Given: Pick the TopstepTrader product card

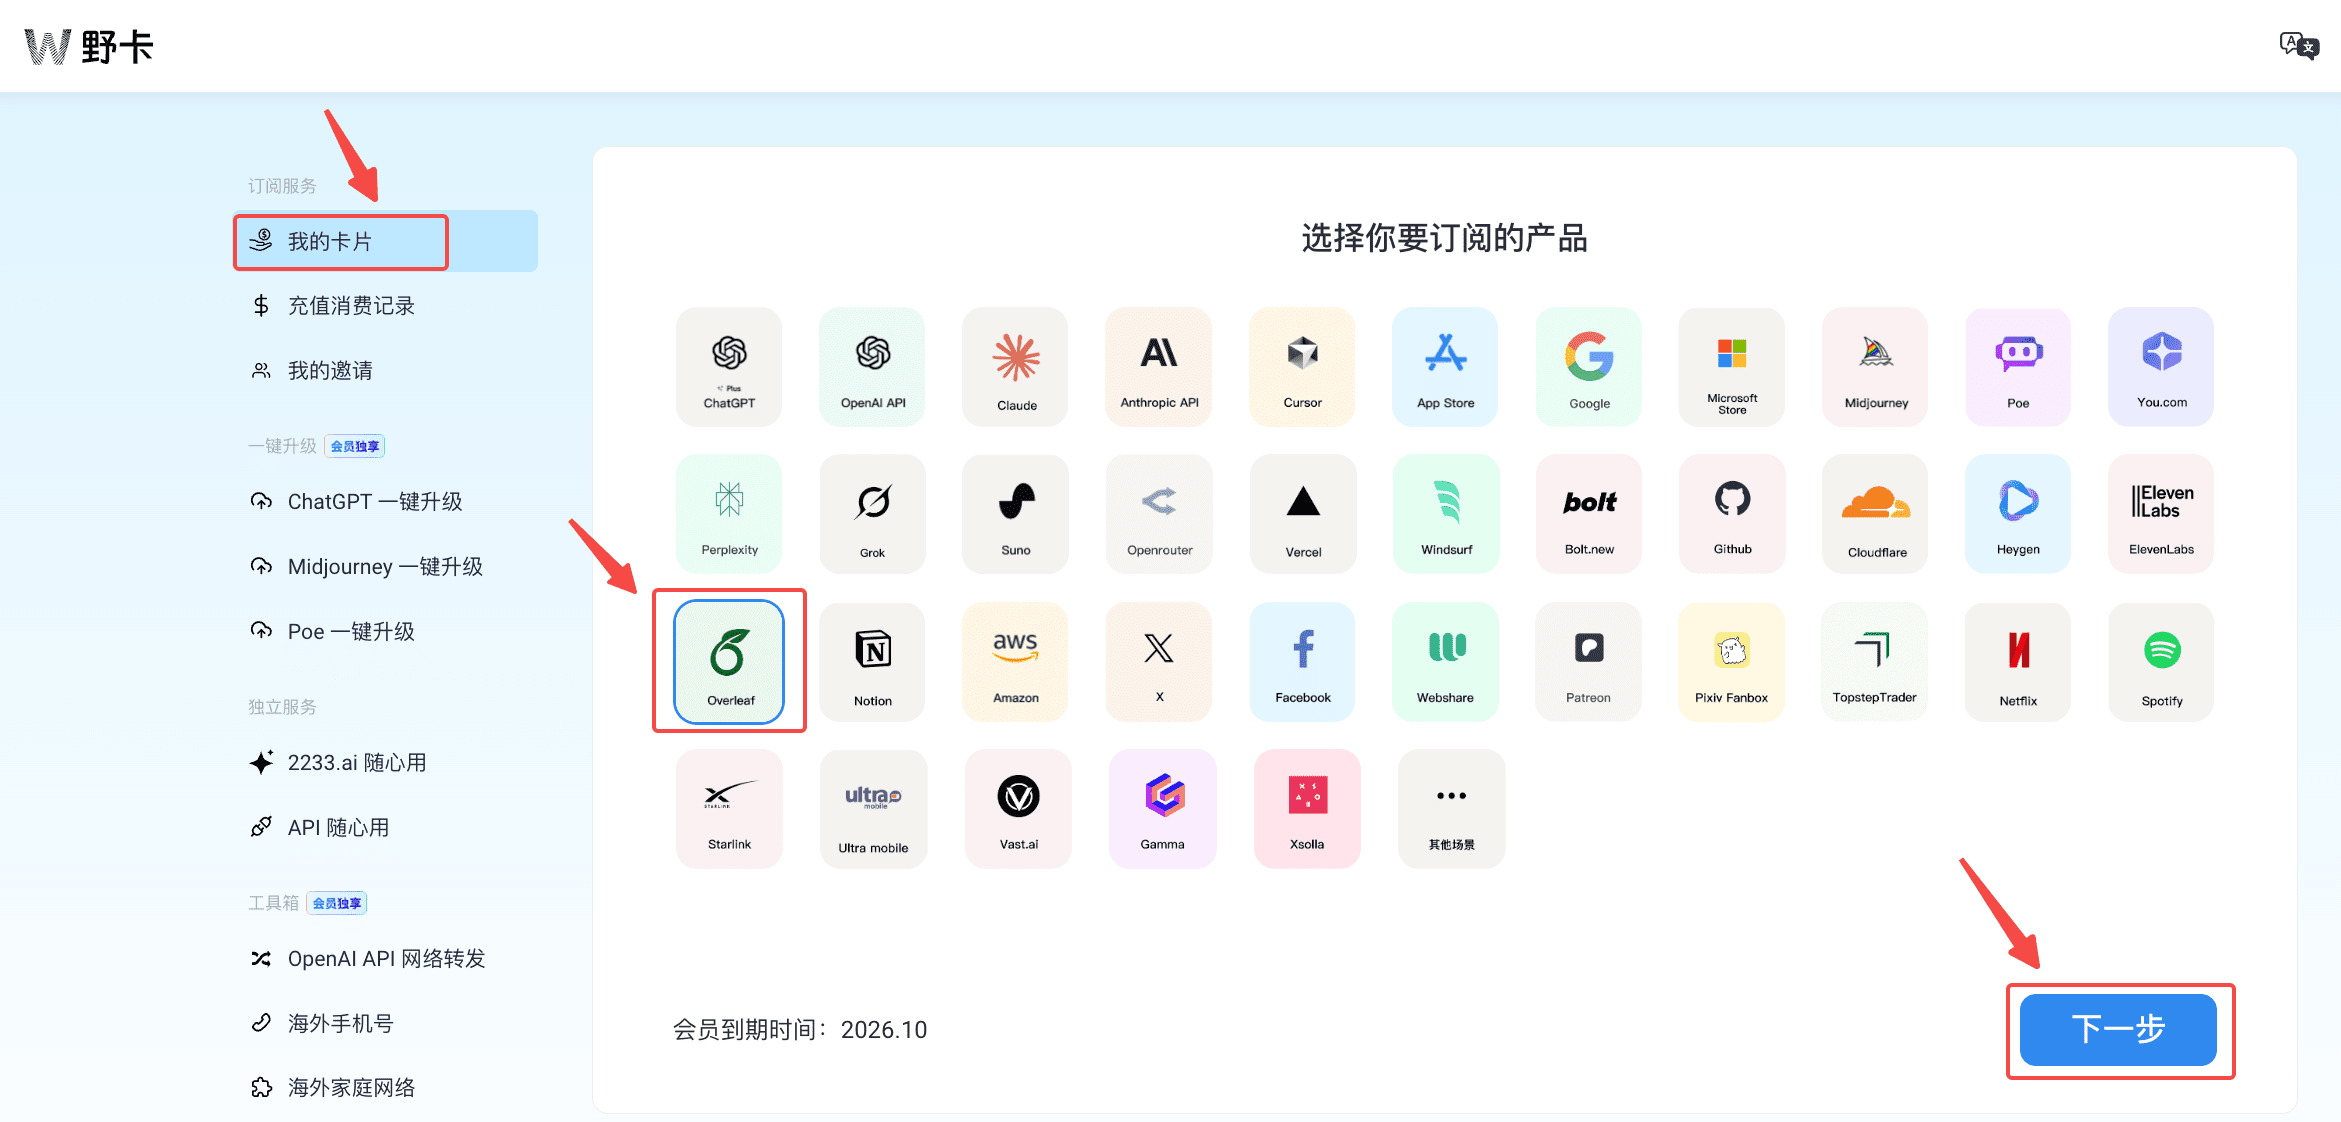Looking at the screenshot, I should click(x=1876, y=661).
